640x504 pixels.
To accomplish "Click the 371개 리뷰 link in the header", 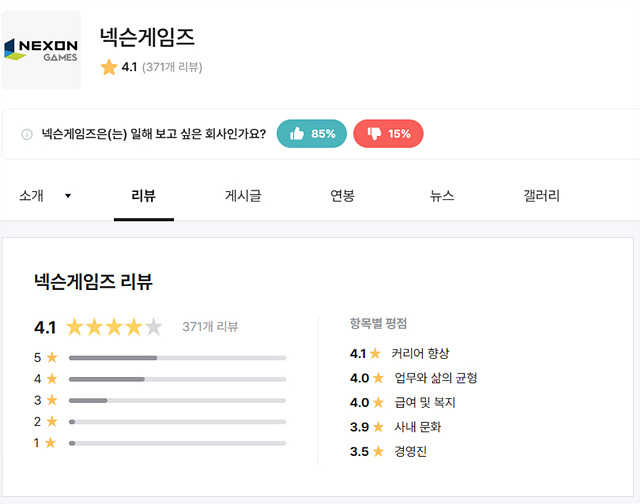I will [x=173, y=68].
